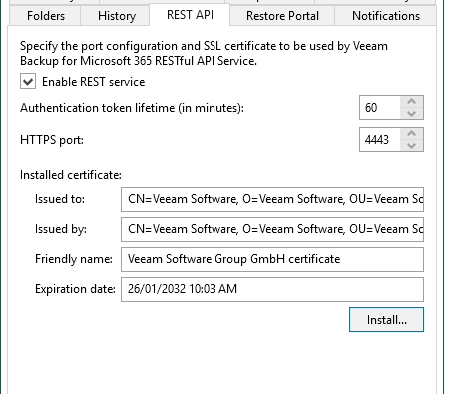Click the 'Issued to:' label
This screenshot has height=394, width=452.
tap(60, 199)
